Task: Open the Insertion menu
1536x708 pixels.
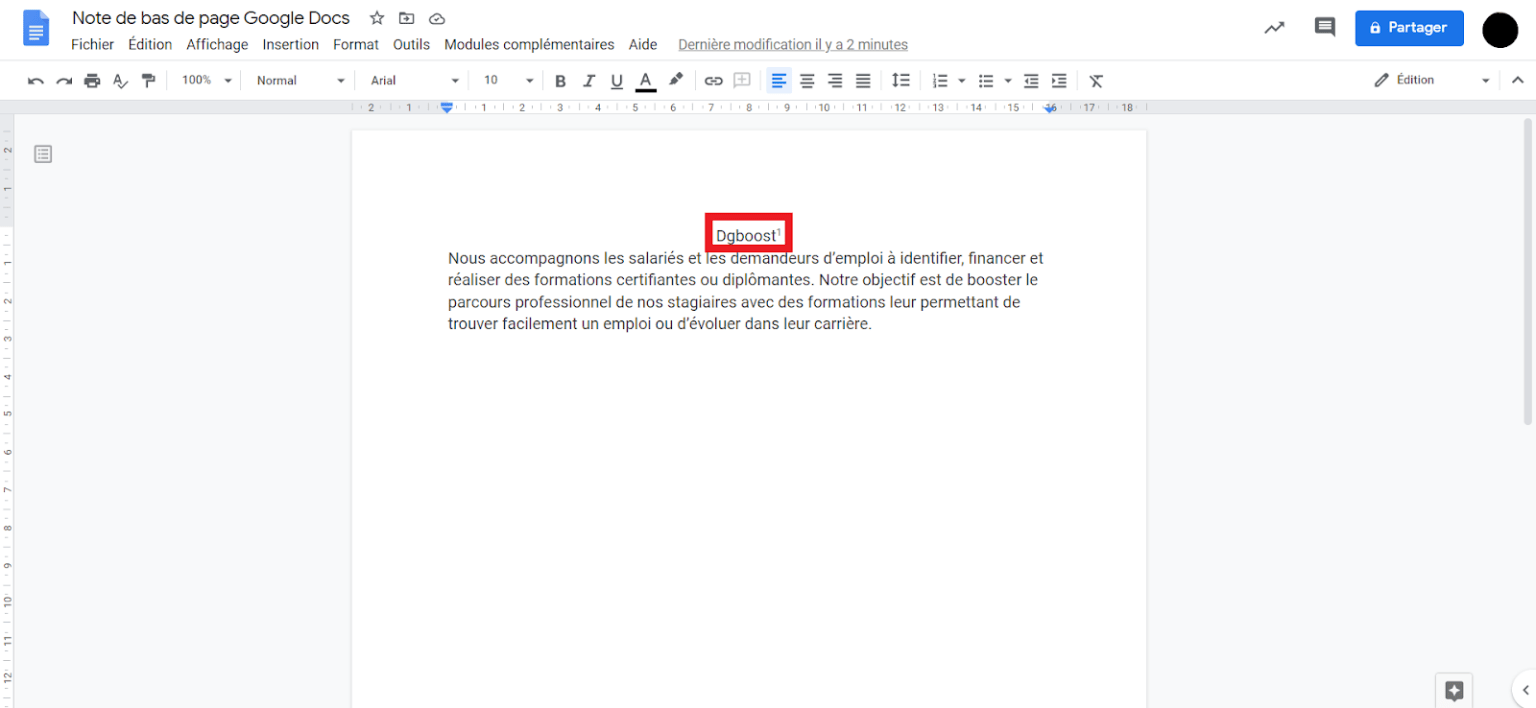Action: click(x=290, y=44)
